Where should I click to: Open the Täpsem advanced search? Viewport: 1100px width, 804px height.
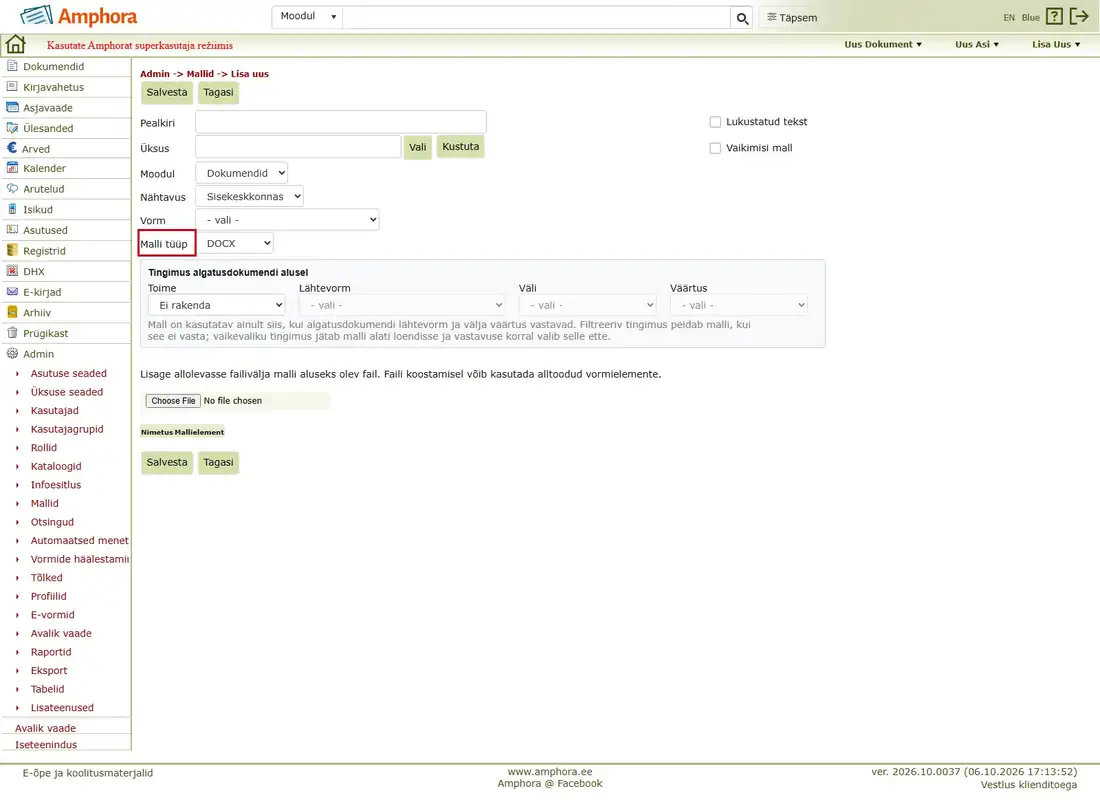pos(792,18)
